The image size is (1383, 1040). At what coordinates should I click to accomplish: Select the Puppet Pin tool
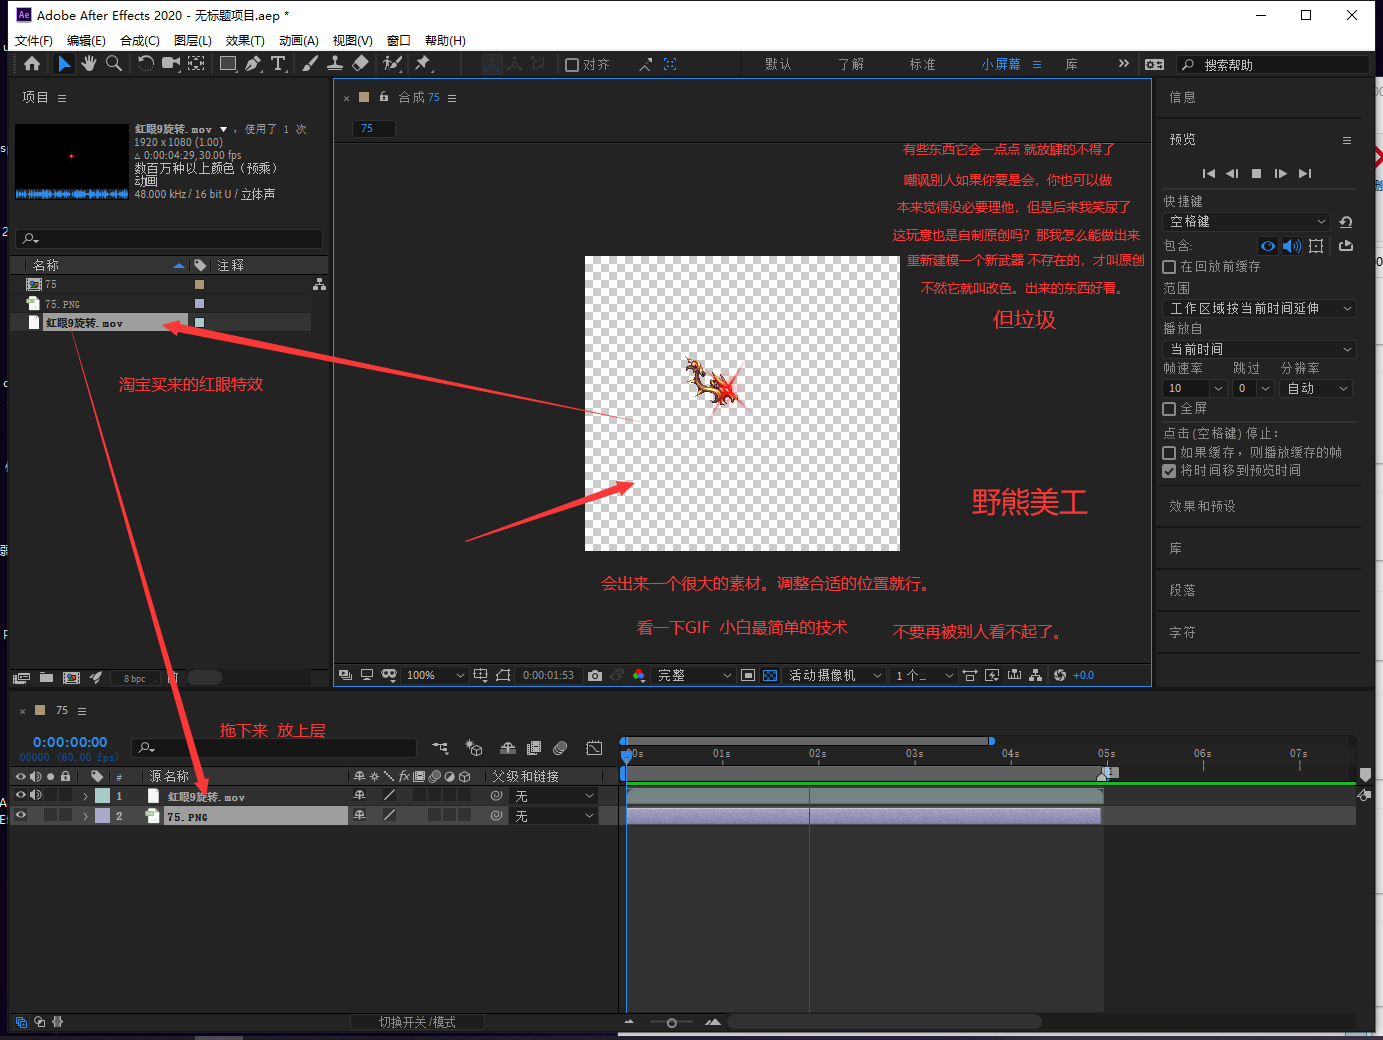click(423, 64)
